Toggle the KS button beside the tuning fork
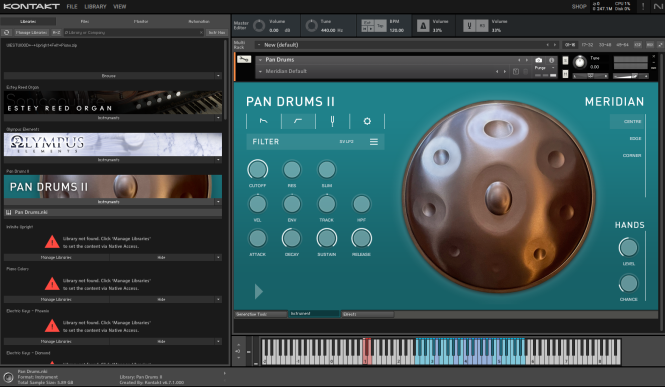665x387 pixels. (482, 26)
